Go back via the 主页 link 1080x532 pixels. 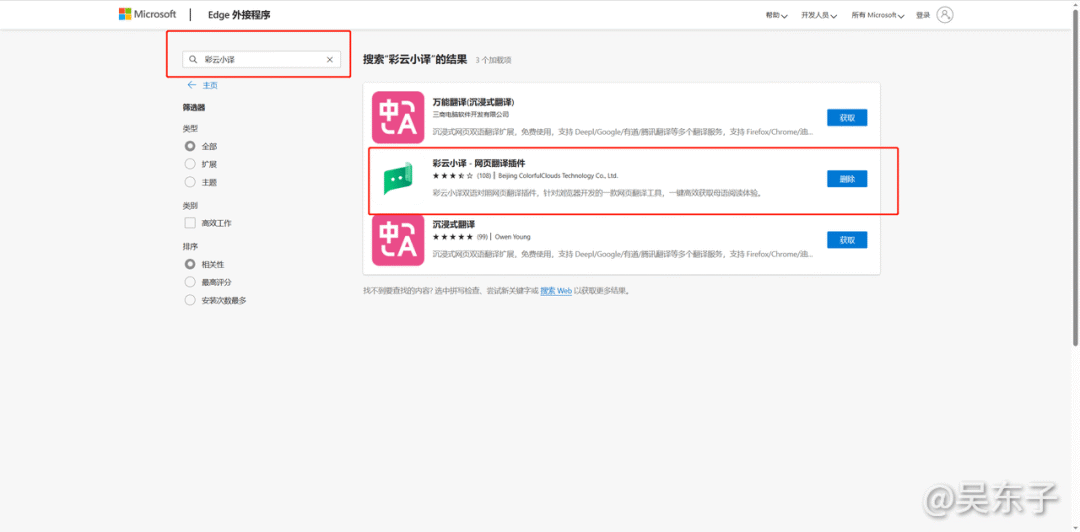tap(210, 85)
